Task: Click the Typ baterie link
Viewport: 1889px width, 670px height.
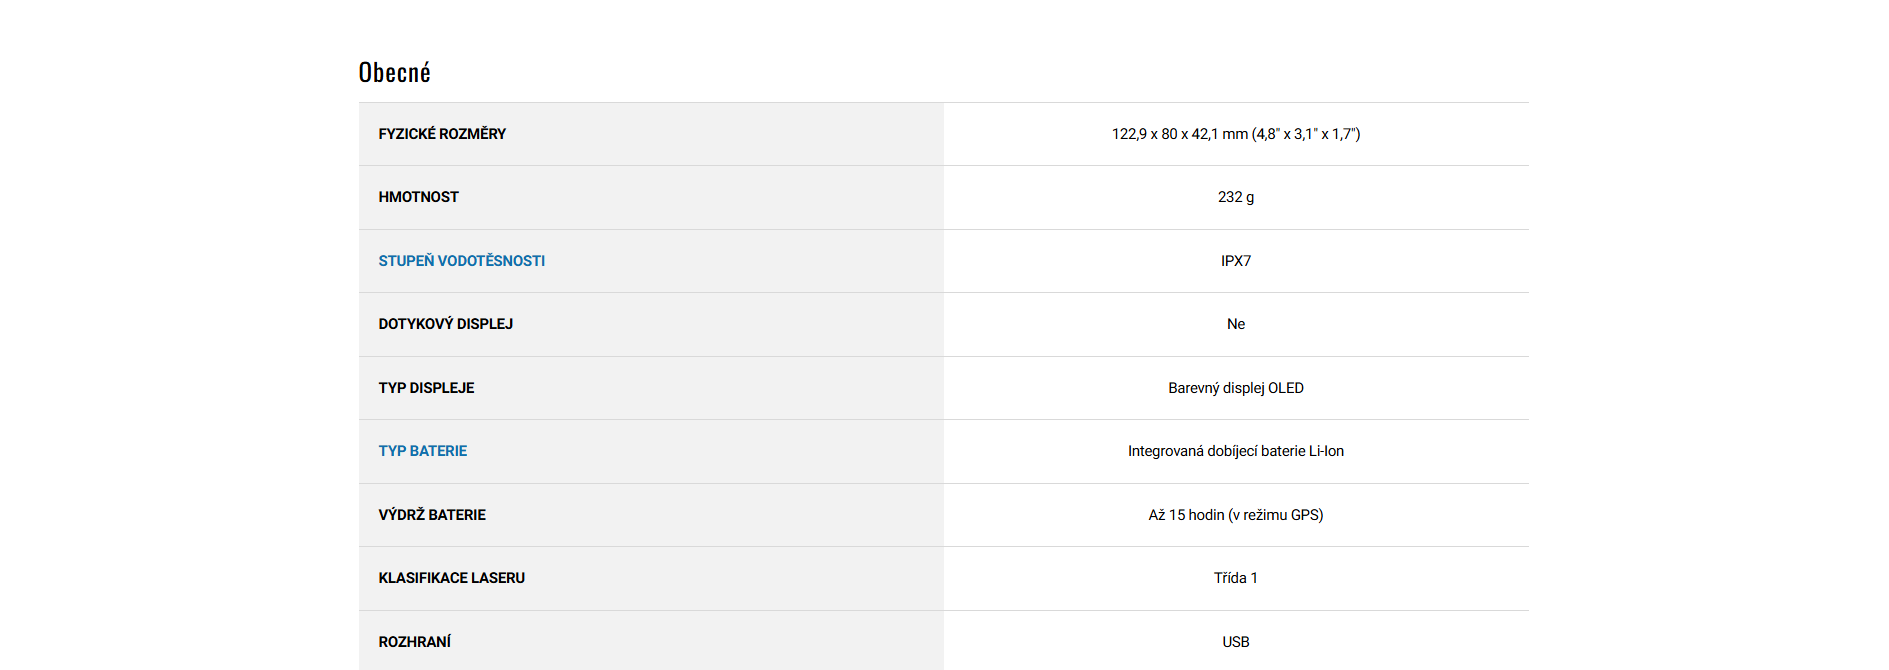Action: pyautogui.click(x=422, y=451)
